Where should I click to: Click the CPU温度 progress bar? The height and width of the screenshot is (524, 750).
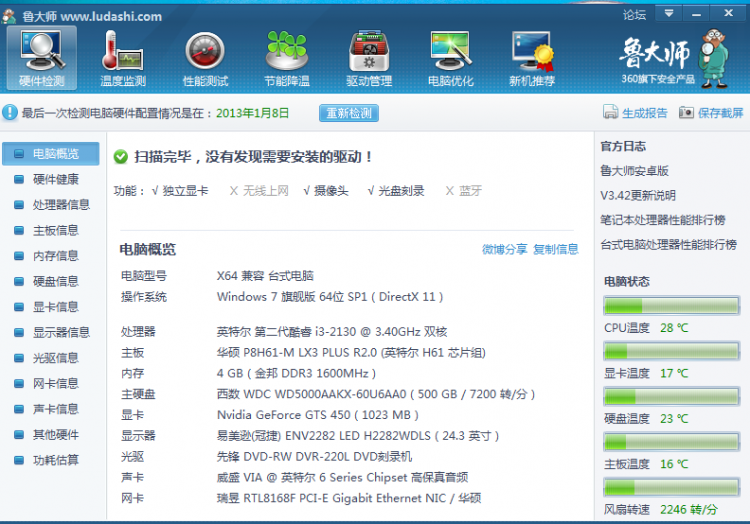[672, 306]
